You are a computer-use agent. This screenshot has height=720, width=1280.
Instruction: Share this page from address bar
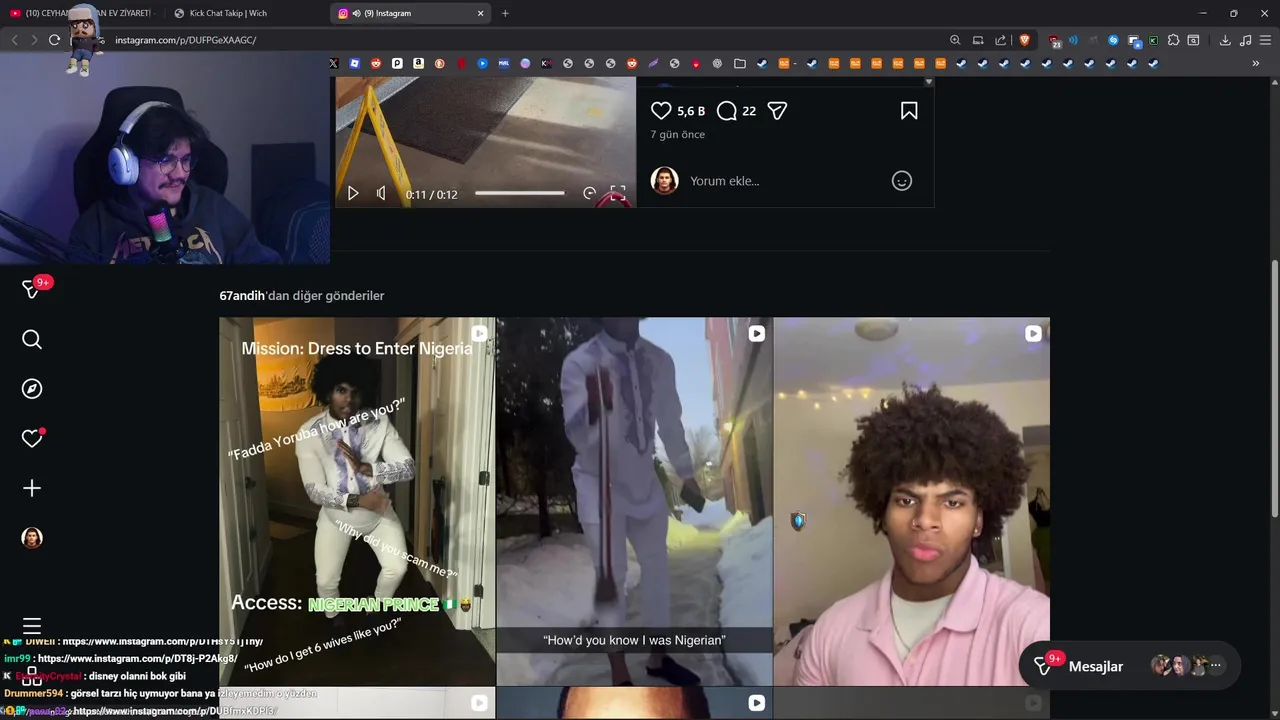(x=1001, y=40)
